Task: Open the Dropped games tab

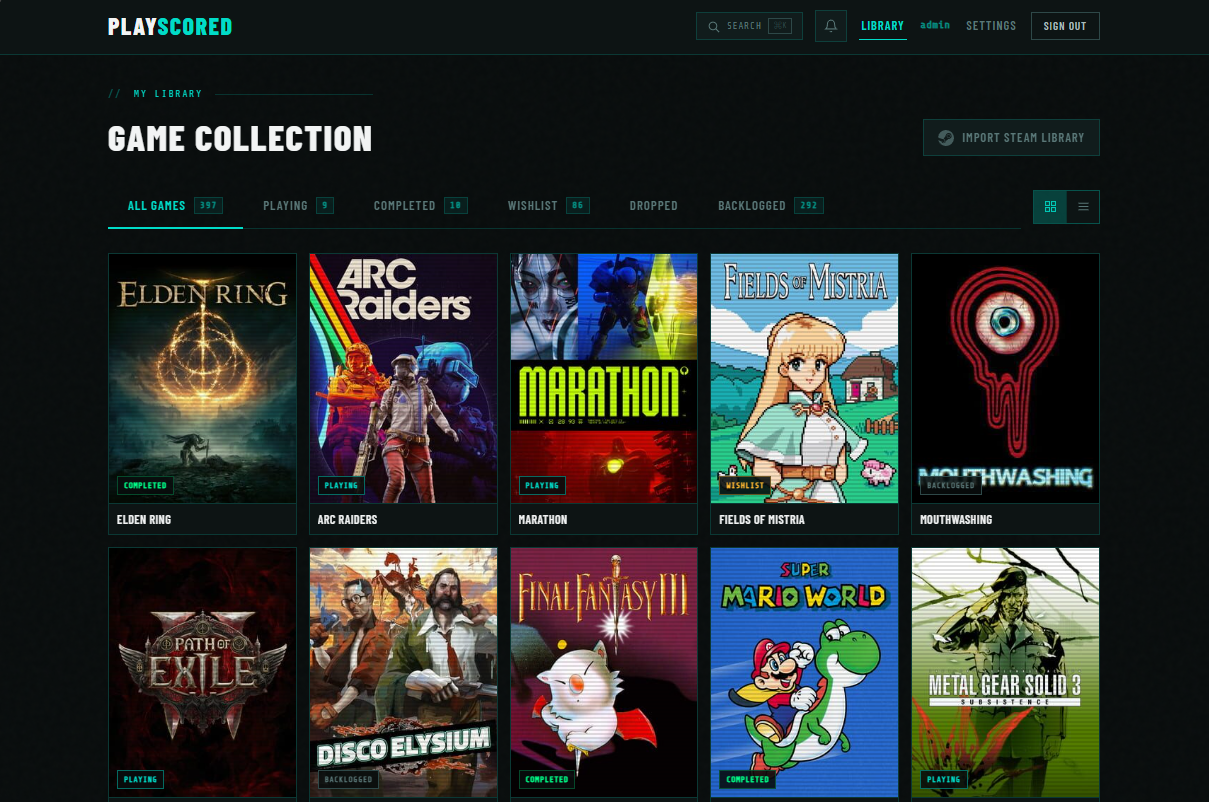Action: 653,206
